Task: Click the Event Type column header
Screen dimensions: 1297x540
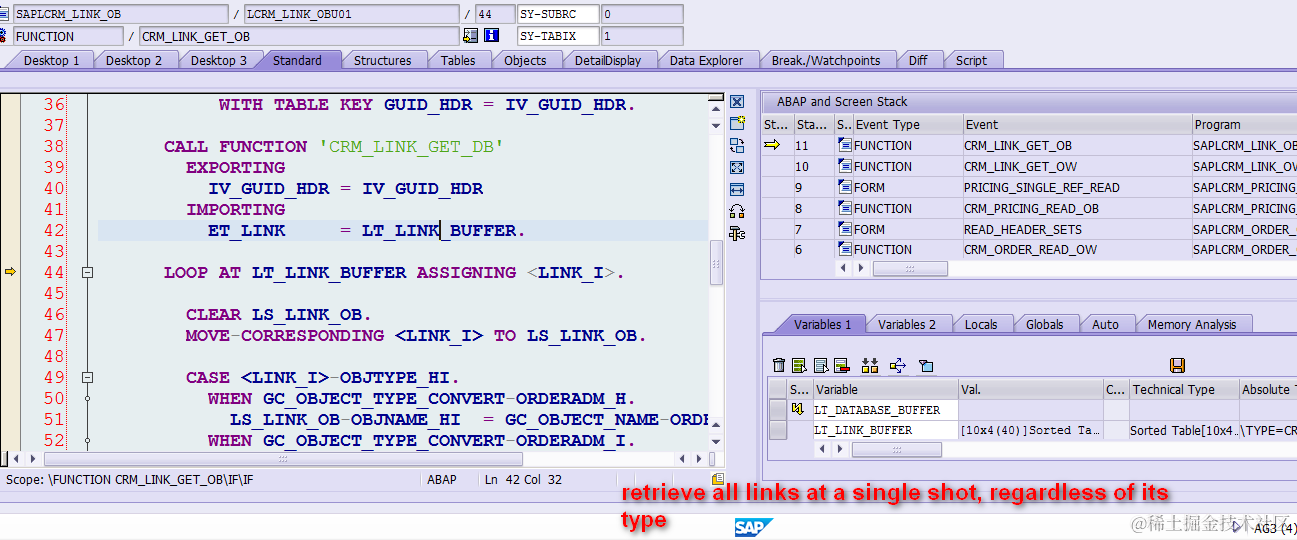Action: pos(906,125)
